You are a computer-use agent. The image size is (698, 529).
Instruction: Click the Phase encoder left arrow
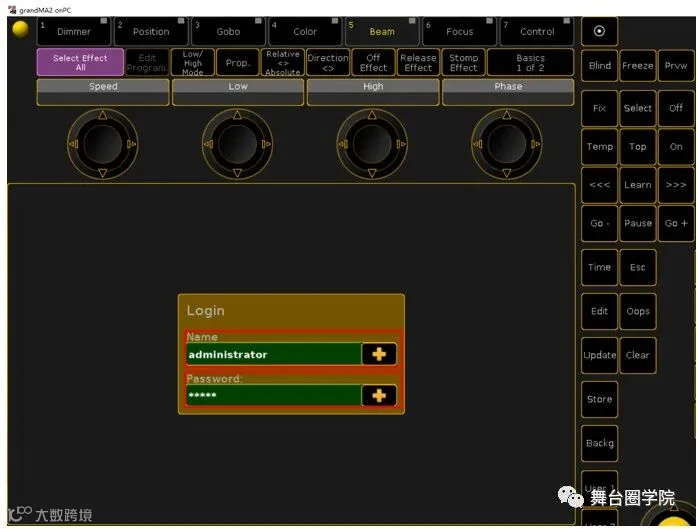point(478,144)
